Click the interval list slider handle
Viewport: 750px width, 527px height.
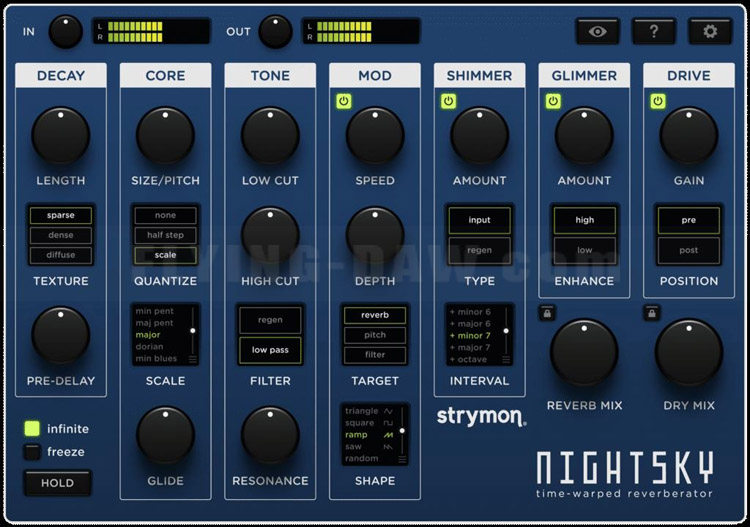(506, 331)
